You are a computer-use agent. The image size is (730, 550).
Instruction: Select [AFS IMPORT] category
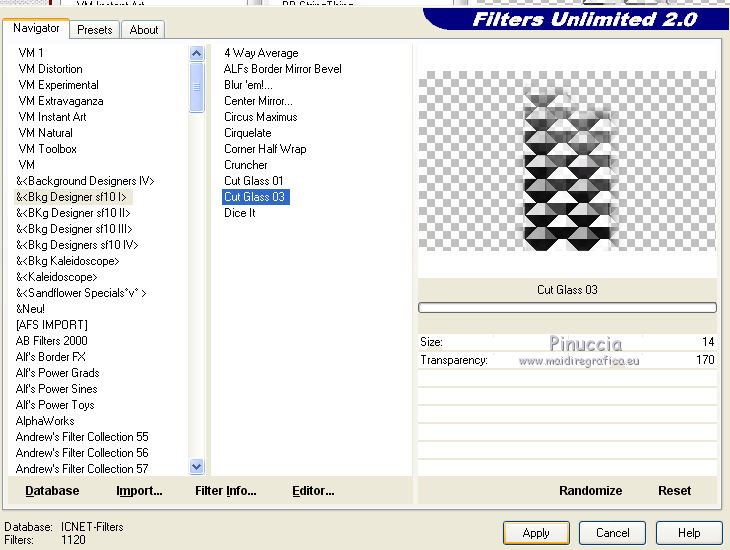pos(51,325)
